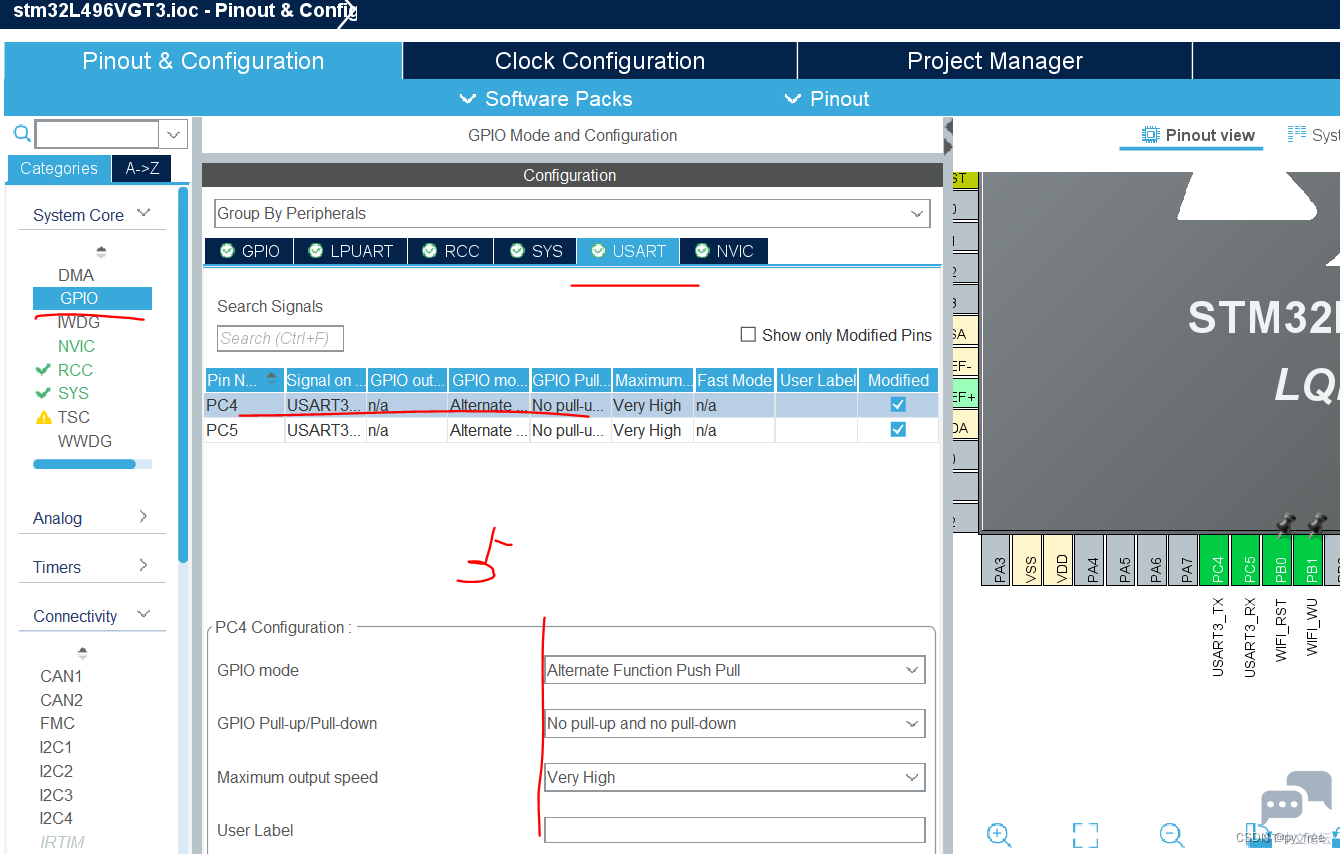Click the User Label input field
This screenshot has height=854, width=1340.
(x=735, y=830)
